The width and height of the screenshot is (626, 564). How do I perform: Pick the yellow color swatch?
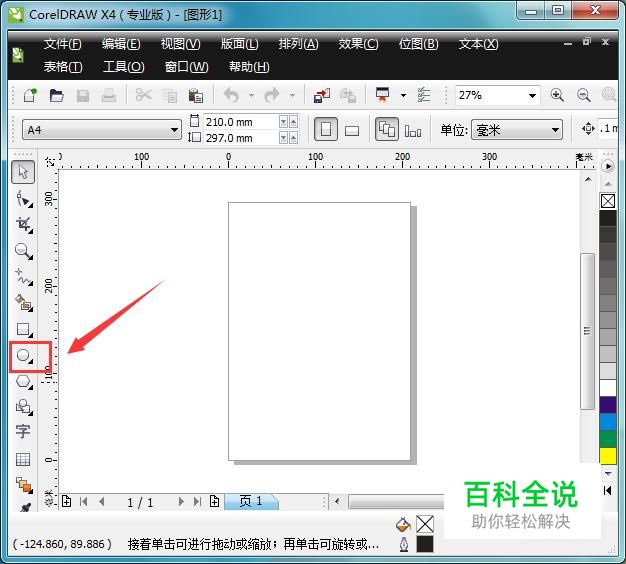click(608, 455)
